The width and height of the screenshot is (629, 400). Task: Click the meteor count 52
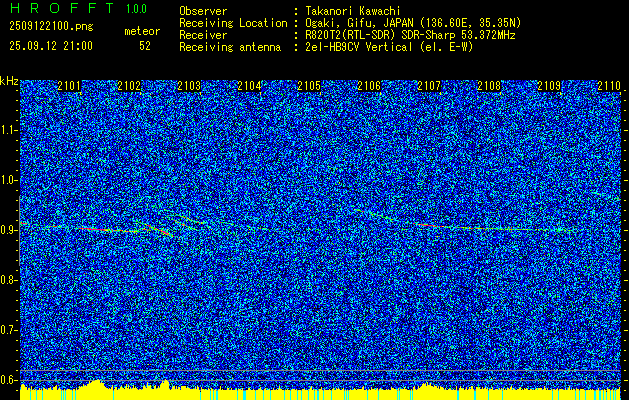coord(145,46)
